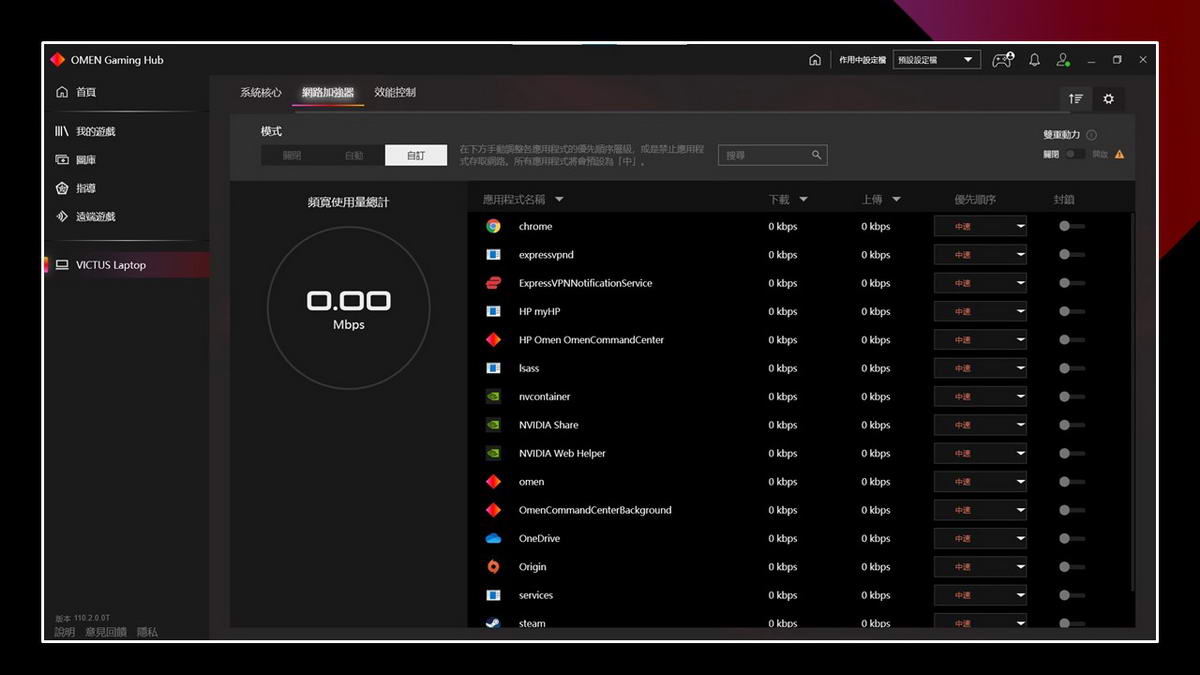This screenshot has height=675, width=1200.
Task: Select the 自訂 mode option
Action: [416, 155]
